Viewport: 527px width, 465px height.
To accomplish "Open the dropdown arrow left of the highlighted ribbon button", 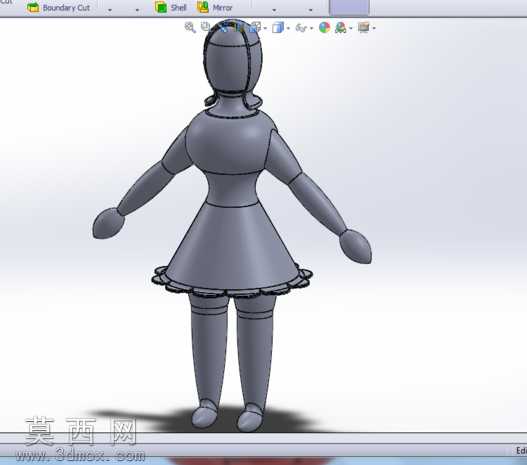I will pyautogui.click(x=311, y=10).
